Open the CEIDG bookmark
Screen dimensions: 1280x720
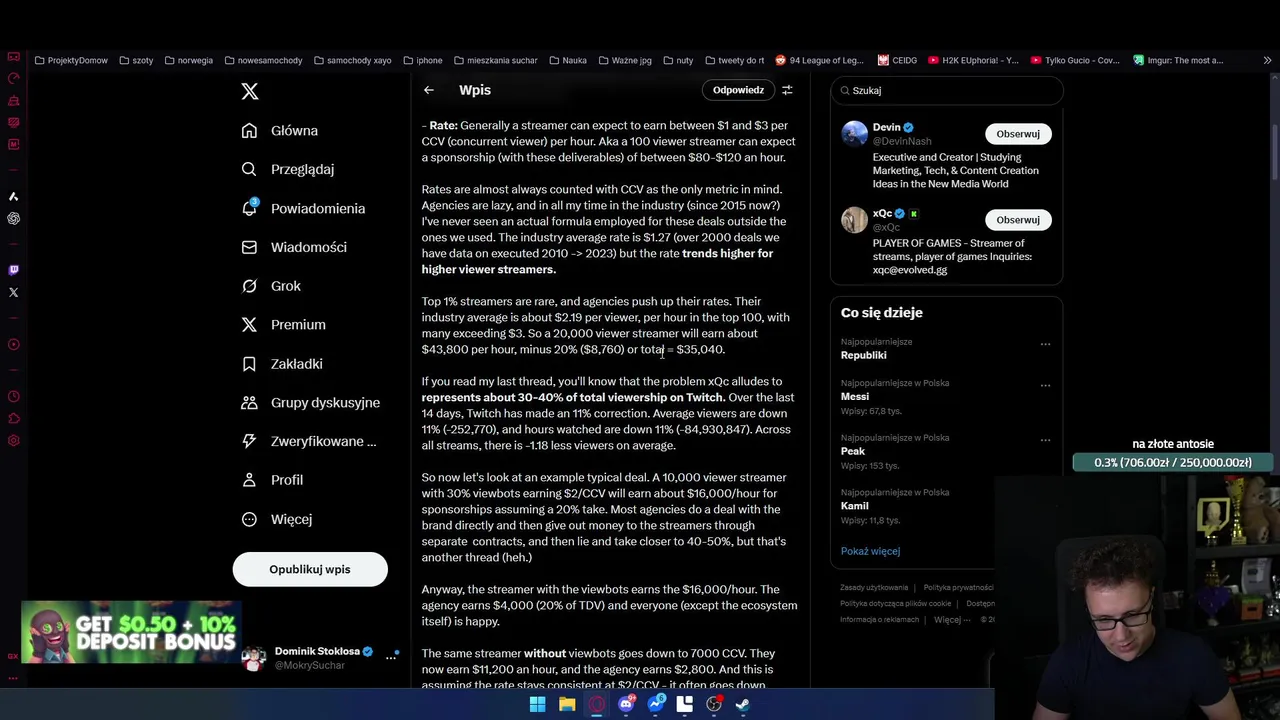pos(897,60)
